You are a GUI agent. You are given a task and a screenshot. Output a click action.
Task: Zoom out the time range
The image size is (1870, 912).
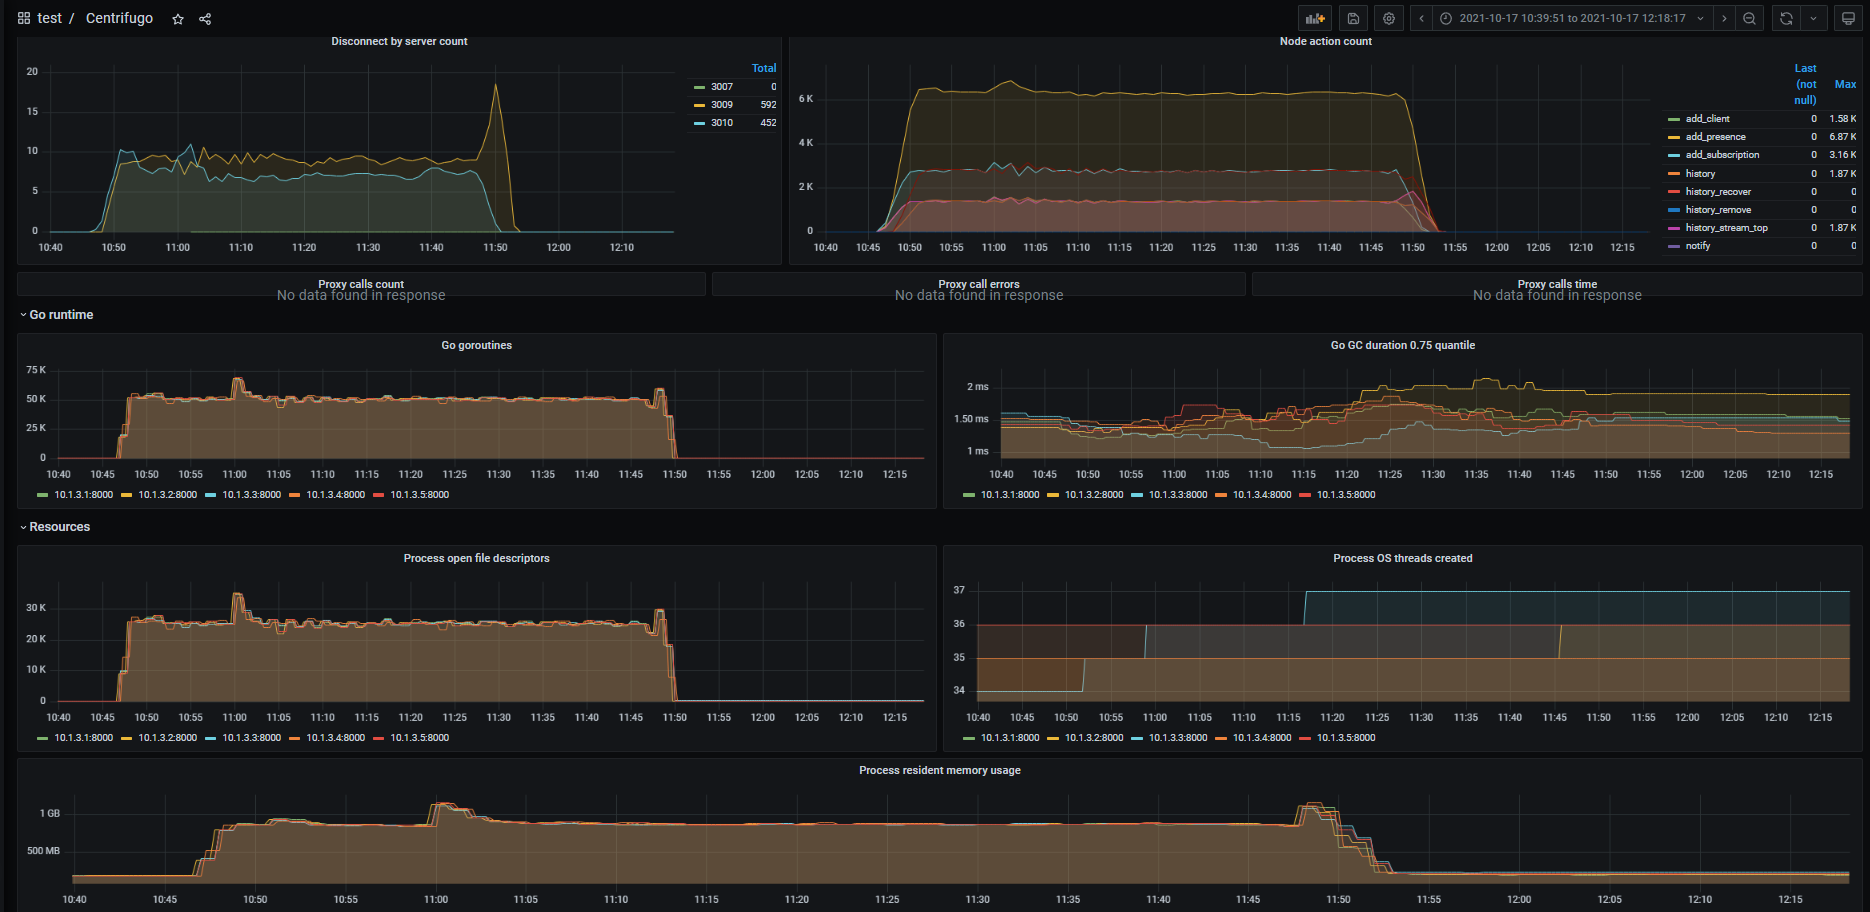tap(1749, 18)
